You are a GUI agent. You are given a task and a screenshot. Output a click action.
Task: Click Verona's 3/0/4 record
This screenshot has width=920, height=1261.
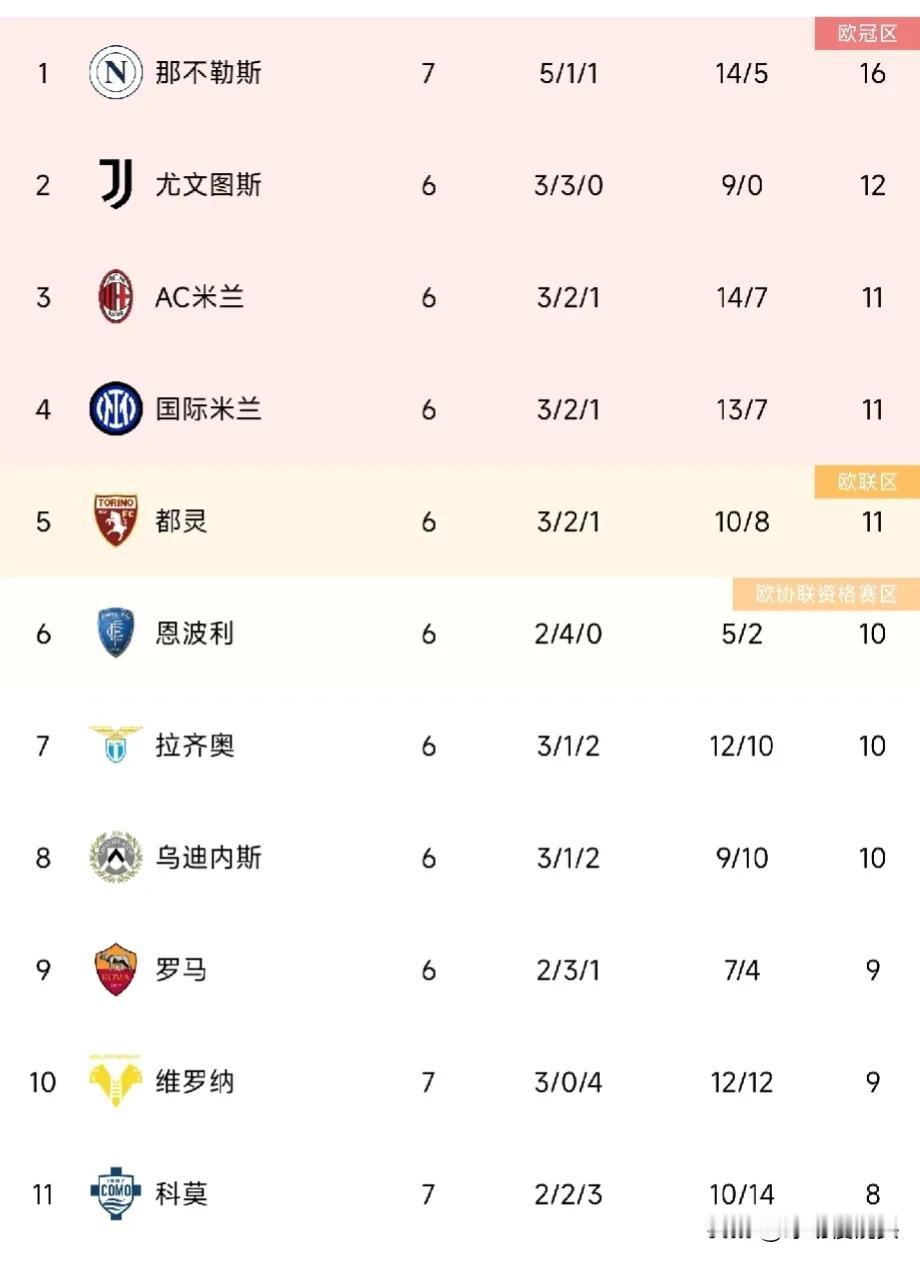click(x=568, y=1082)
